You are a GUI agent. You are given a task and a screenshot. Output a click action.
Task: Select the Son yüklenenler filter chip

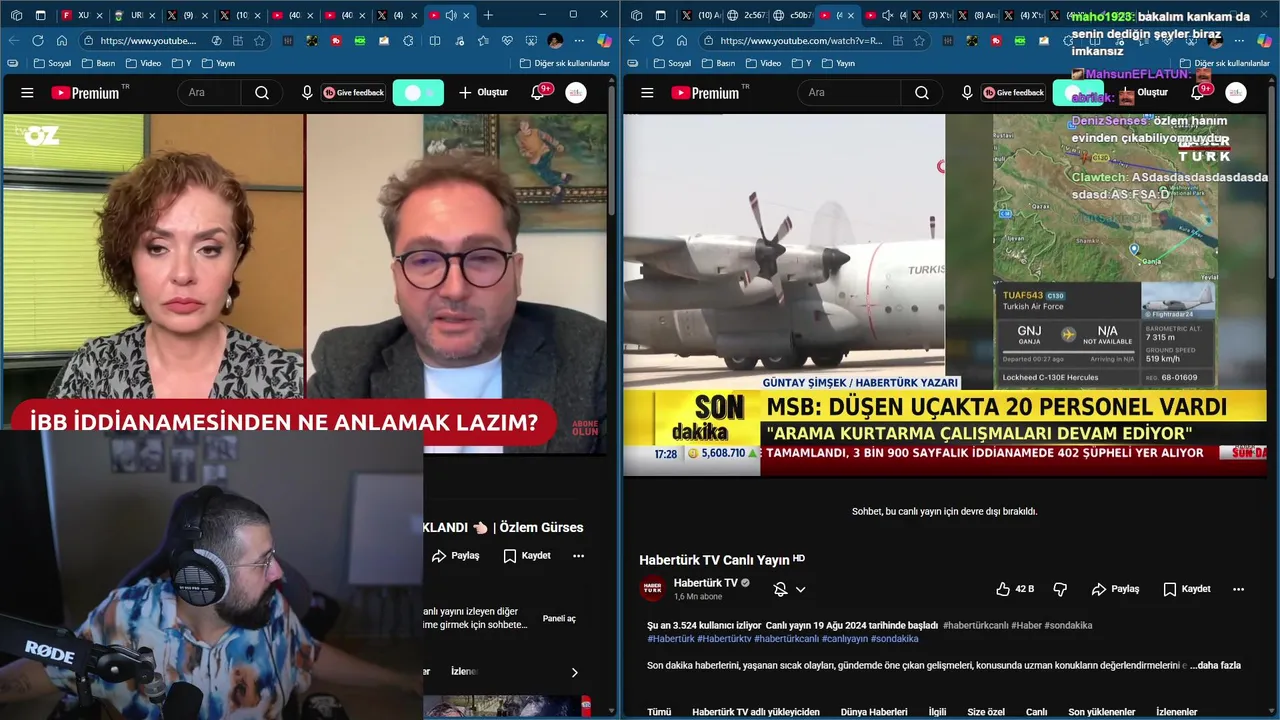(1101, 712)
